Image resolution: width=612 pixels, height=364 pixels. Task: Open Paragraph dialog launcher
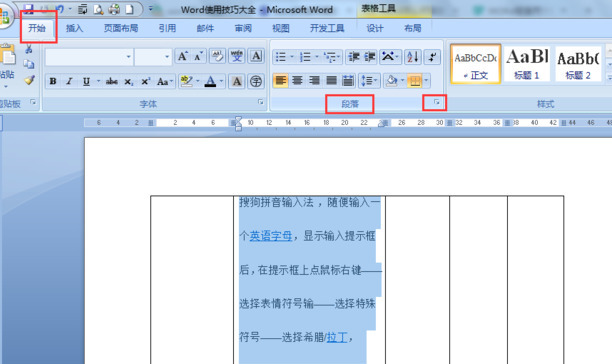[436, 102]
